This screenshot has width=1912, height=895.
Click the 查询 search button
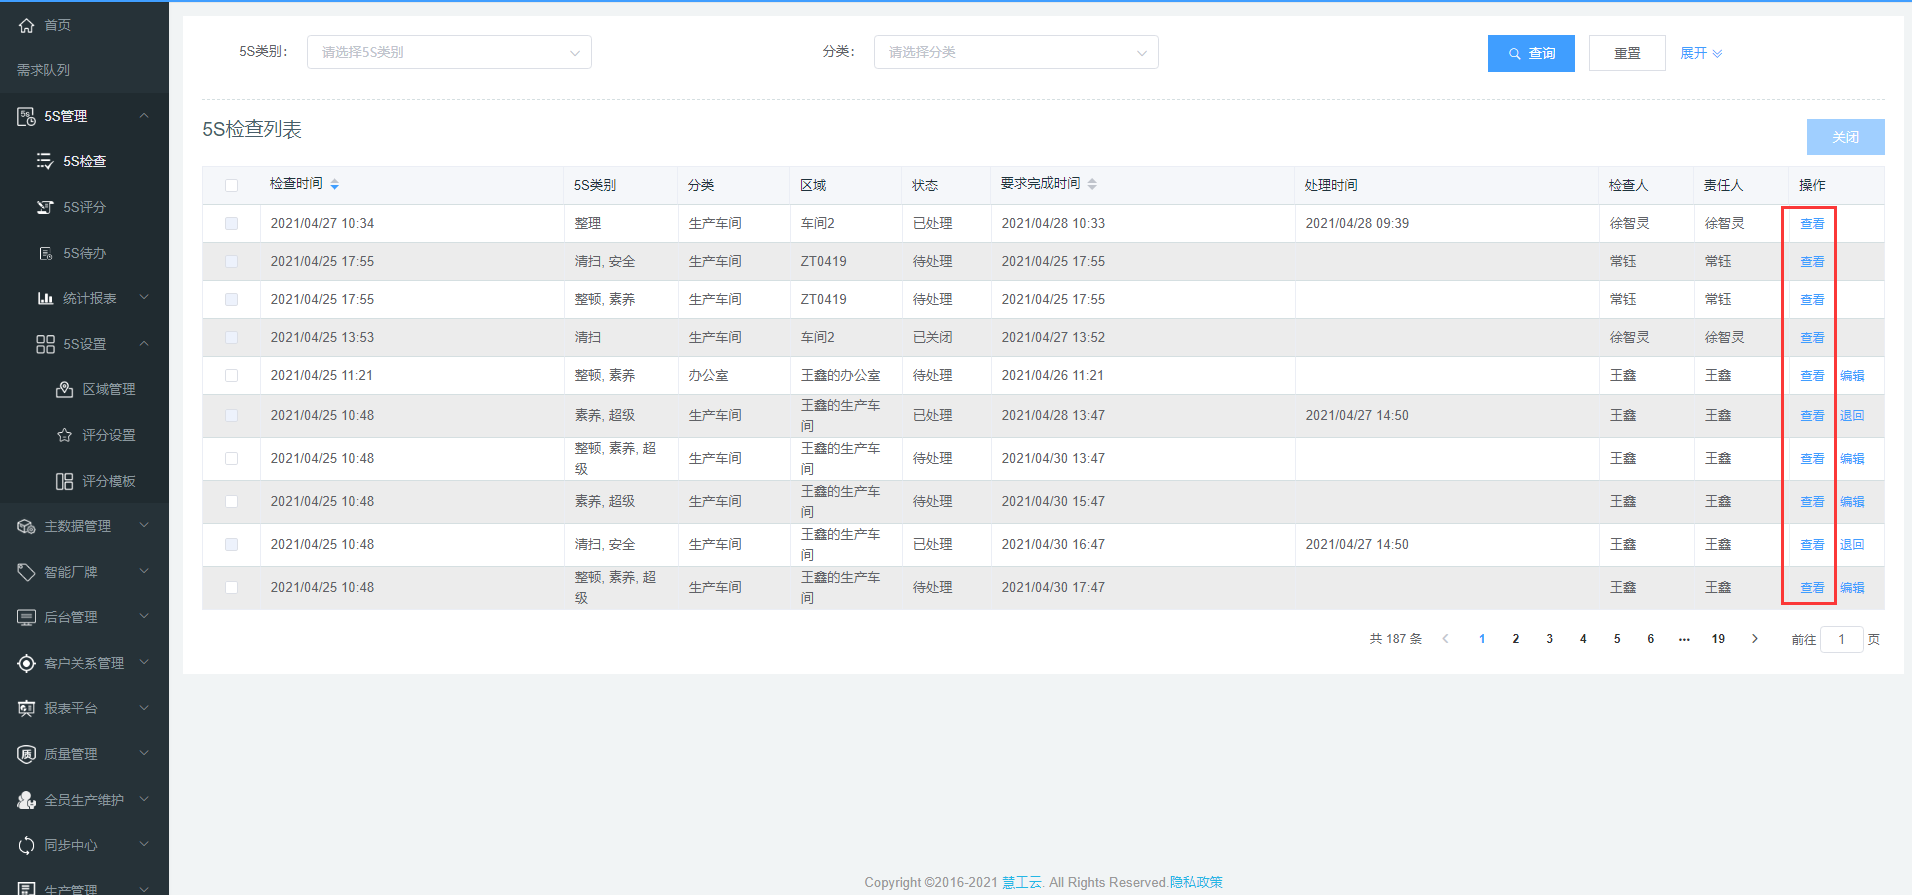pyautogui.click(x=1531, y=53)
